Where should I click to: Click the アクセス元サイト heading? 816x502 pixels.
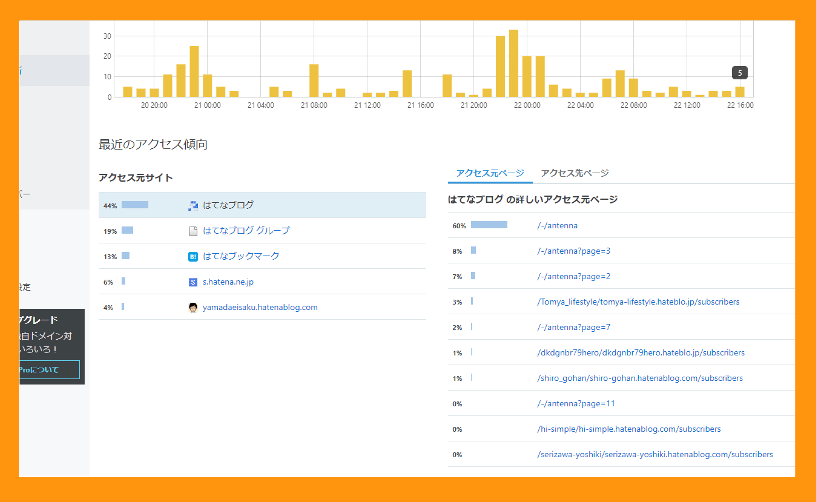pos(136,178)
